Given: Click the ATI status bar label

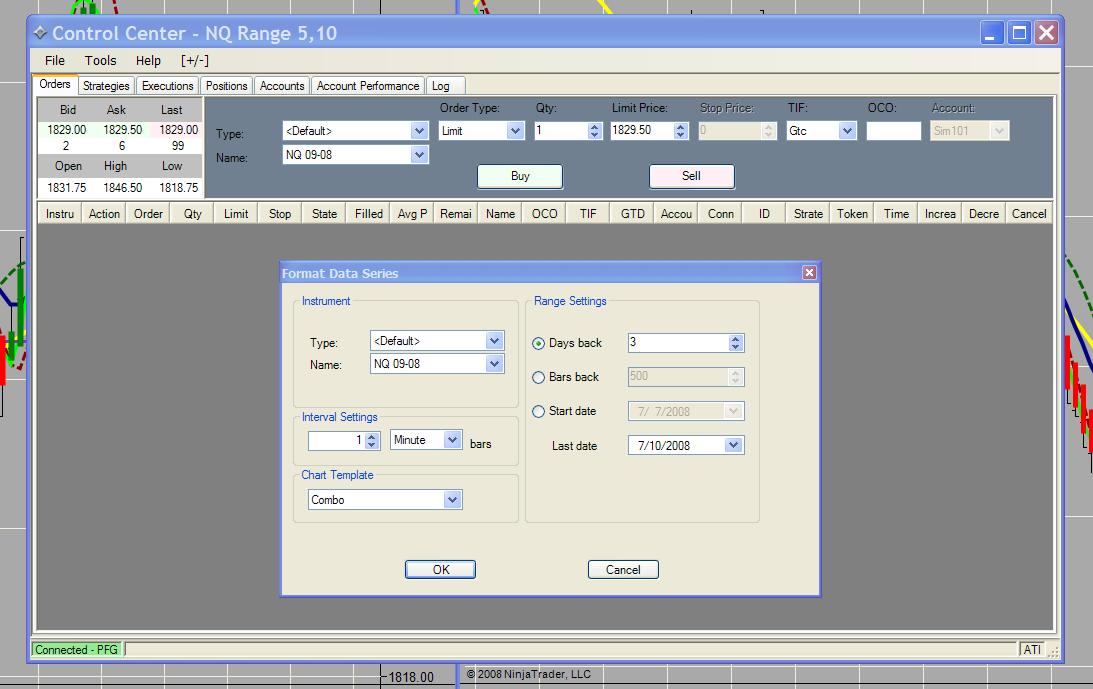Looking at the screenshot, I should click(x=1032, y=649).
